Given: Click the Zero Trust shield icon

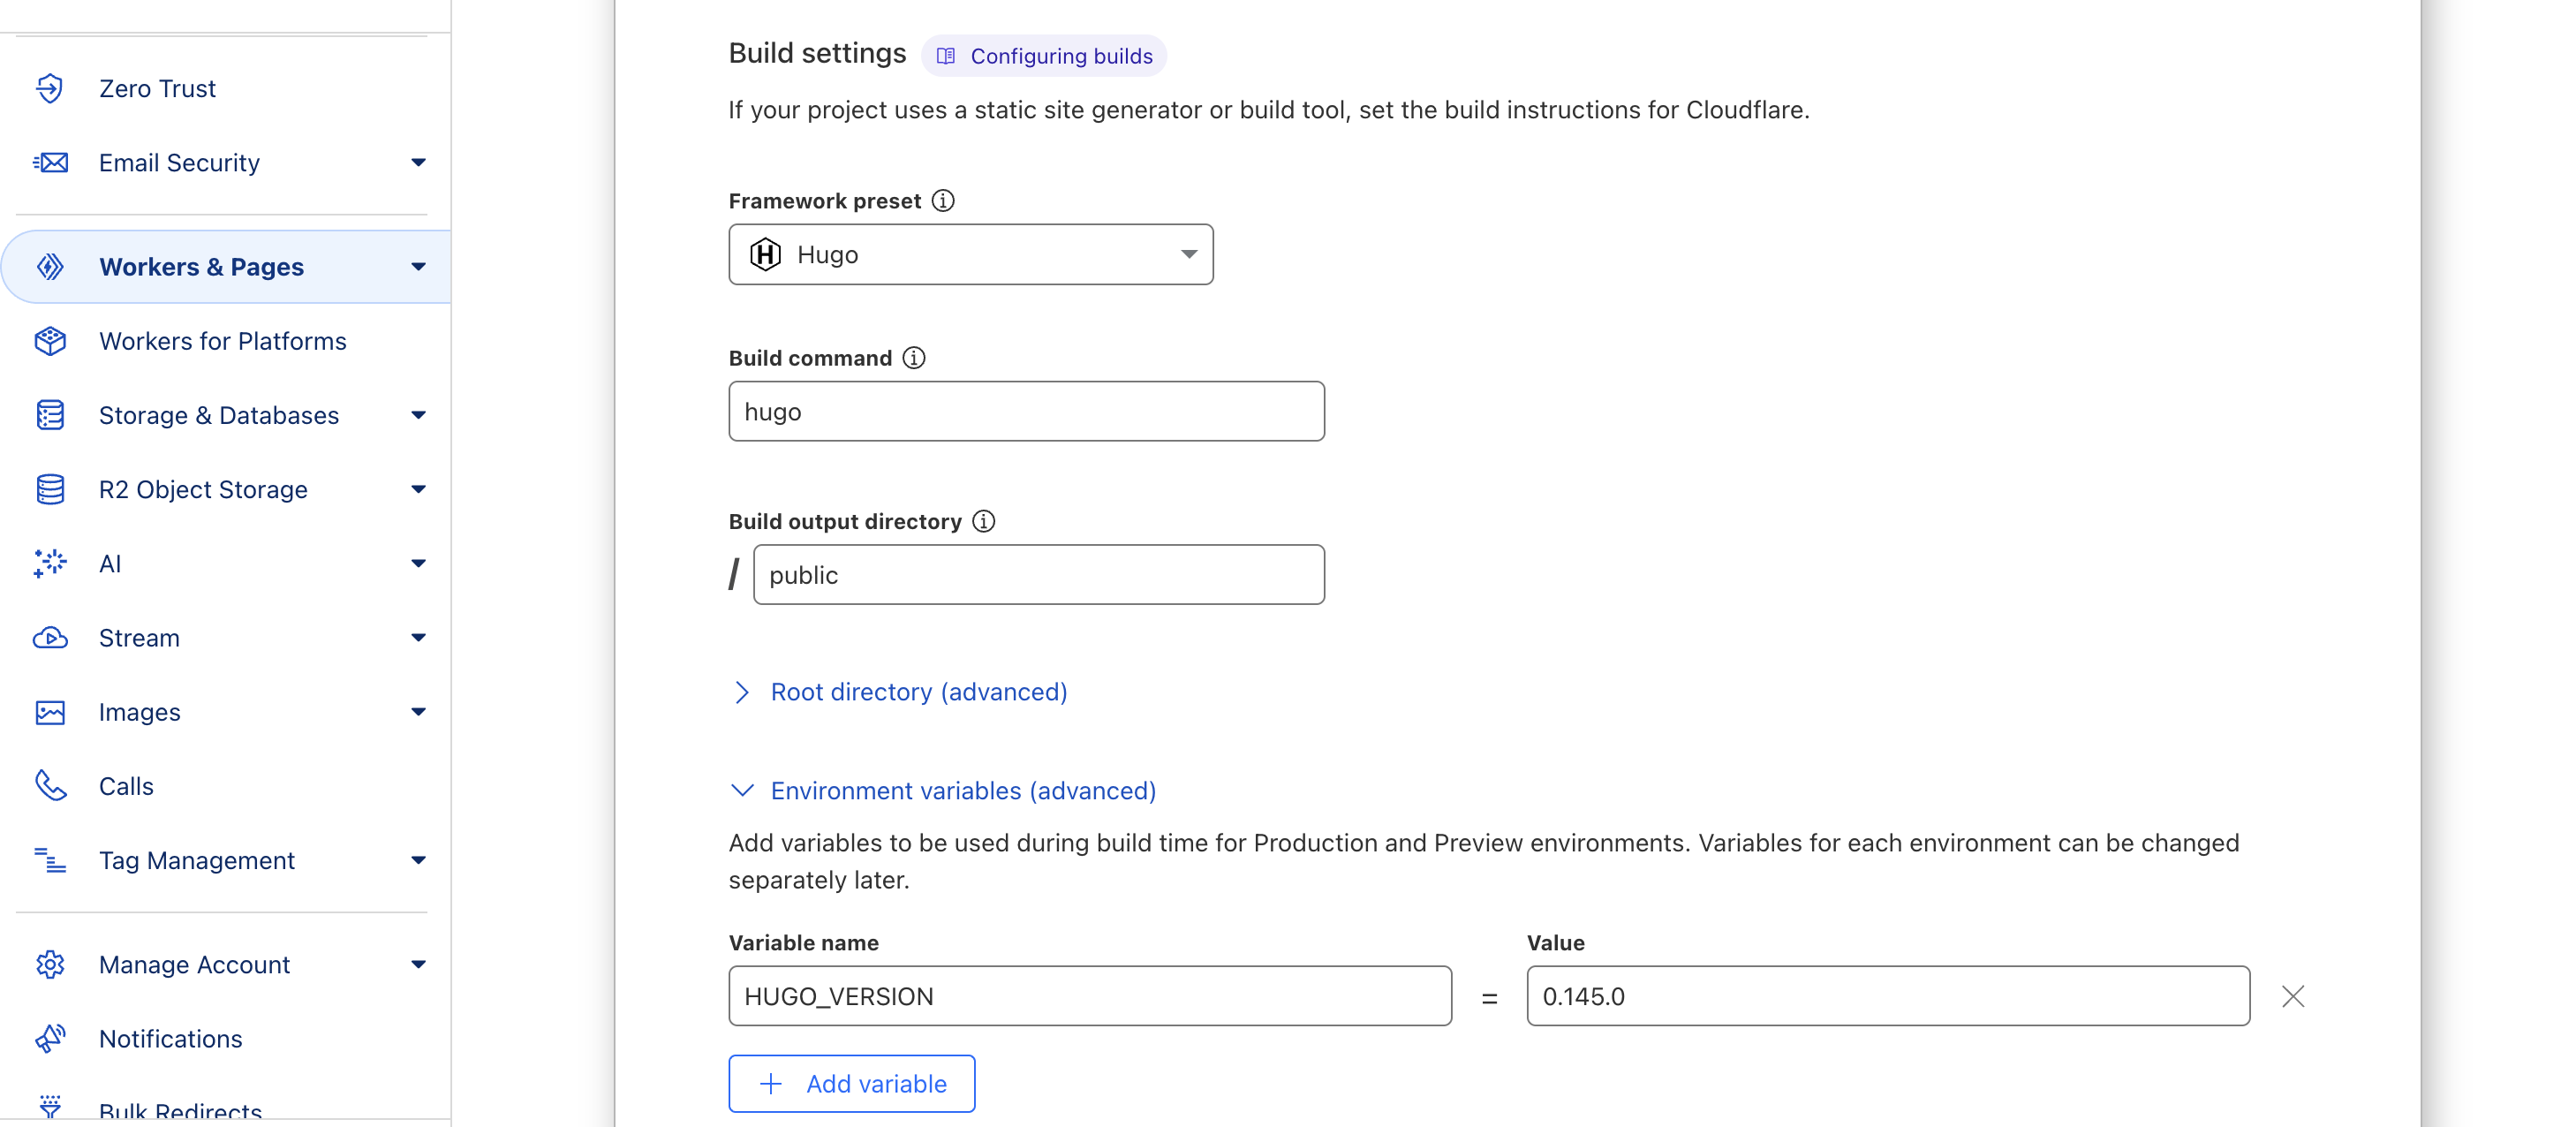Looking at the screenshot, I should click(50, 88).
